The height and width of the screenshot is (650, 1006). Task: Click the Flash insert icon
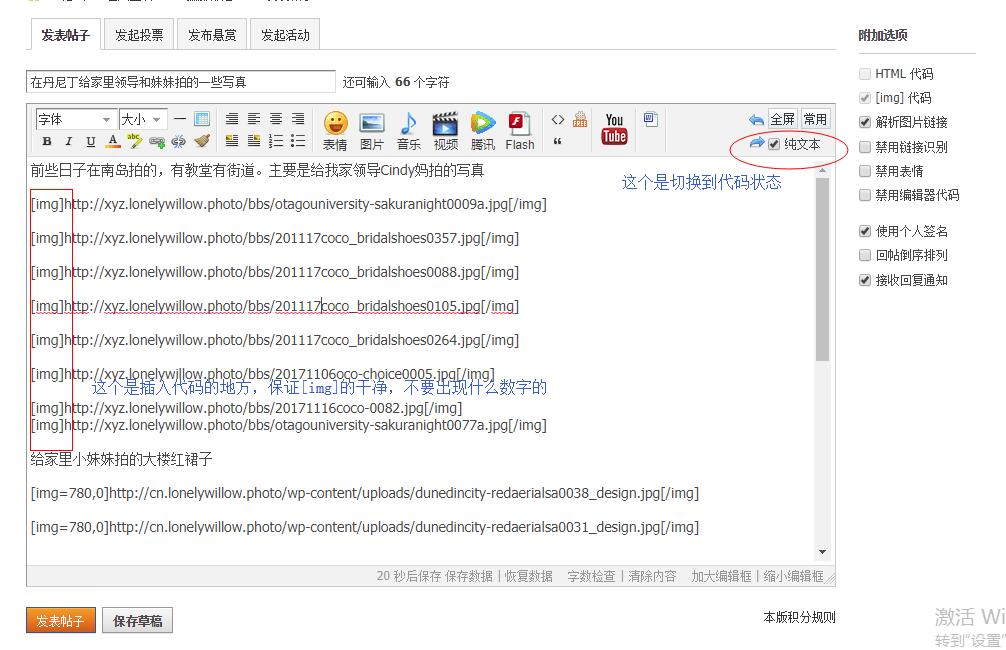(x=519, y=130)
